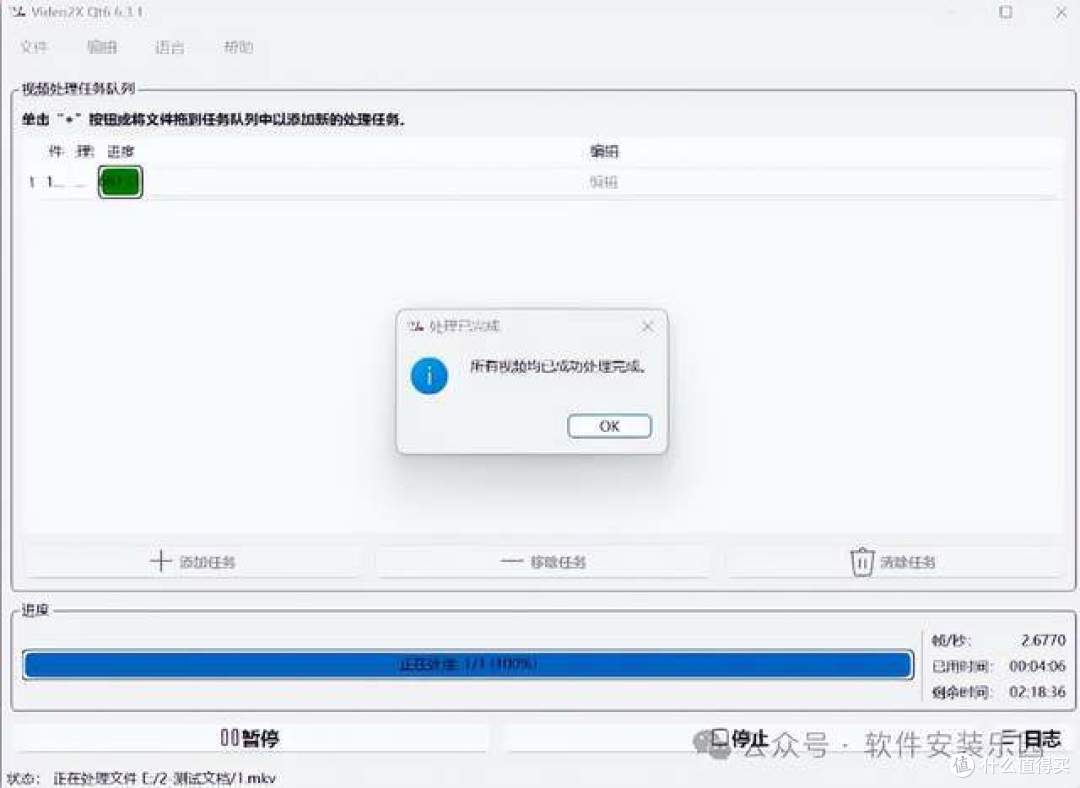This screenshot has width=1080, height=788.
Task: Click the 移除任务 button
Action: 543,561
